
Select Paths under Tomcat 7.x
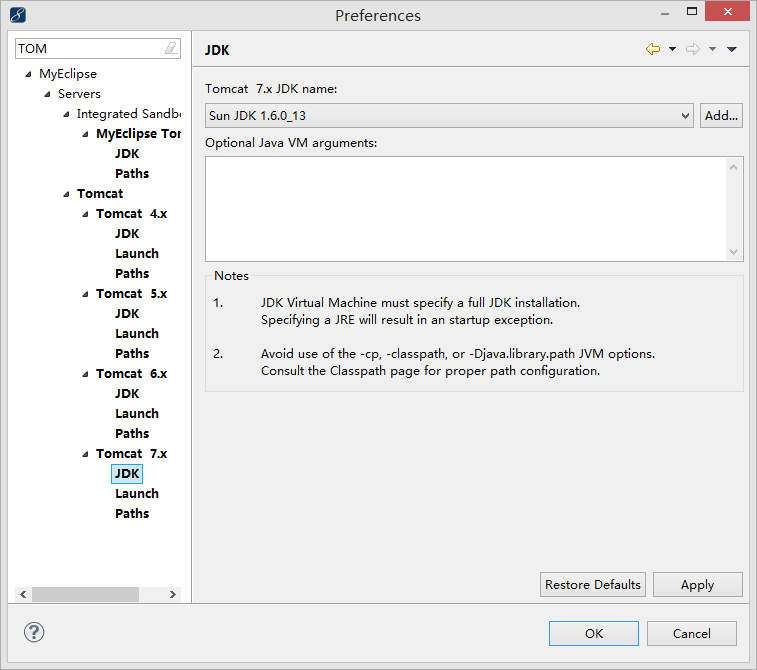pos(132,514)
